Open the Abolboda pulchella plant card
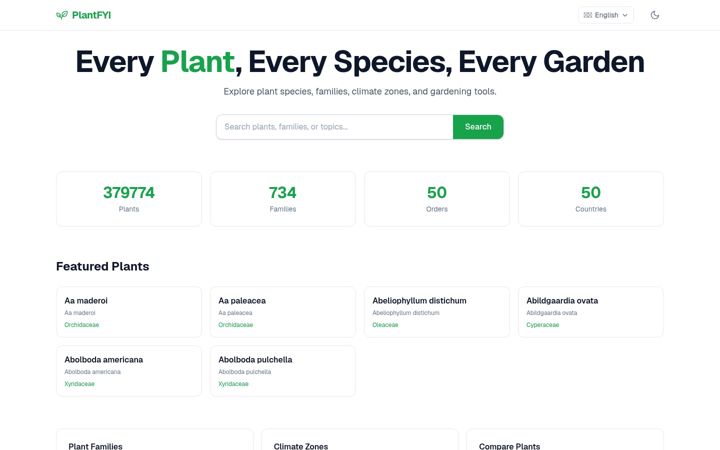The height and width of the screenshot is (450, 720). 283,371
